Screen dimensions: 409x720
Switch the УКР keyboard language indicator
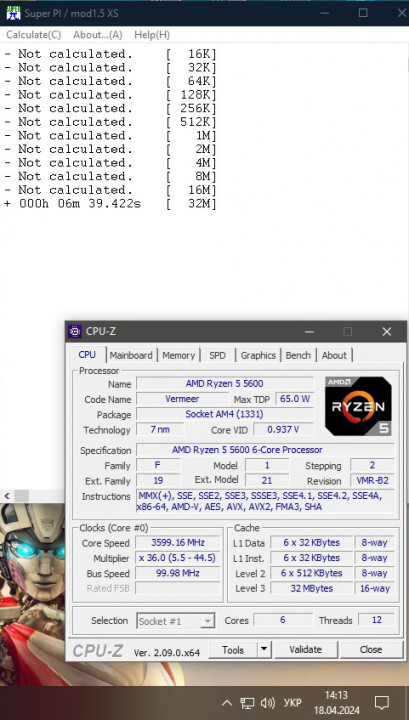click(x=292, y=703)
